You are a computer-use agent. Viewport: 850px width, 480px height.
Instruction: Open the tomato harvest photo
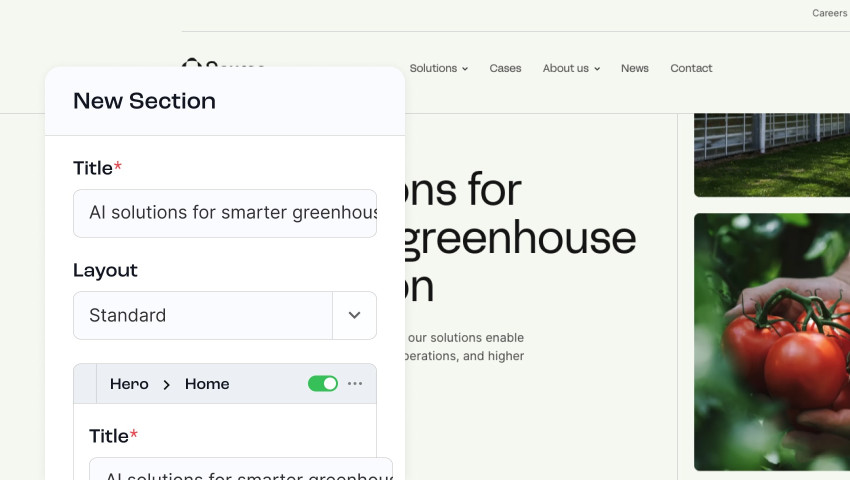pos(772,342)
